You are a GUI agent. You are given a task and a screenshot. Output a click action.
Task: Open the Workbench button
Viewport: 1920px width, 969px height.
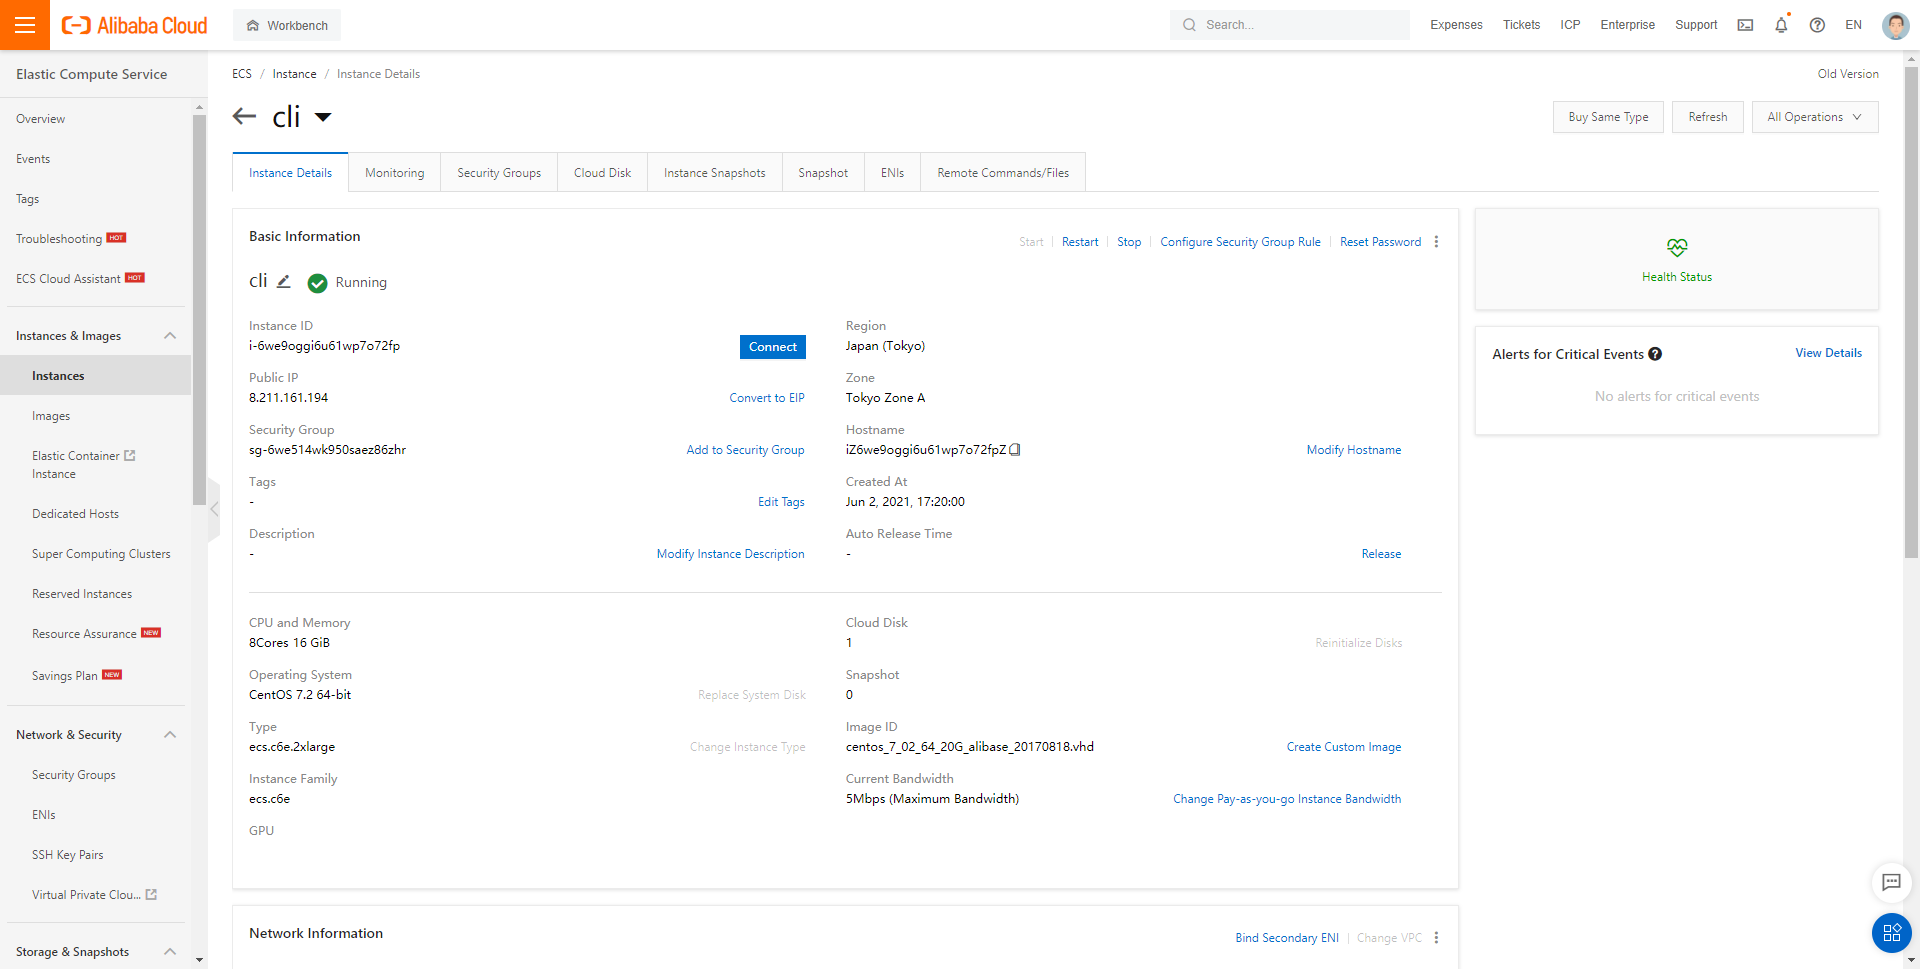287,25
